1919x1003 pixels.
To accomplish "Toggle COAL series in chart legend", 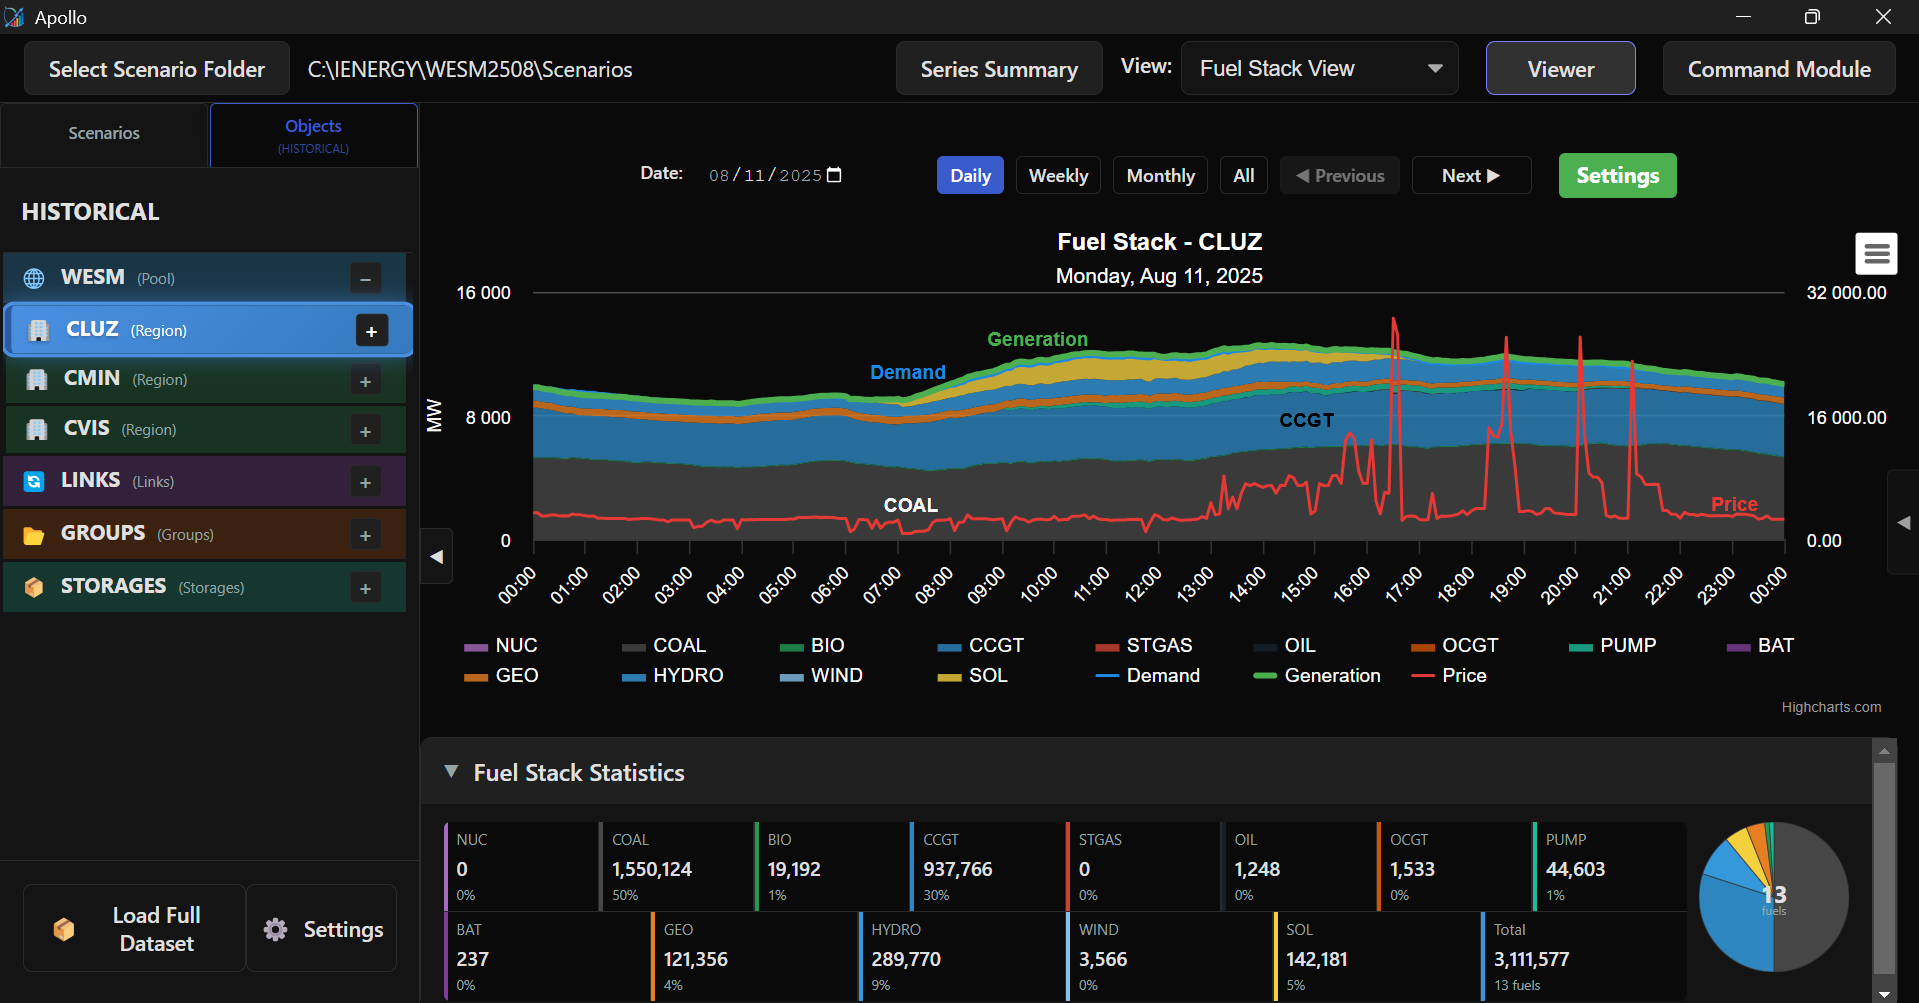I will pyautogui.click(x=678, y=646).
